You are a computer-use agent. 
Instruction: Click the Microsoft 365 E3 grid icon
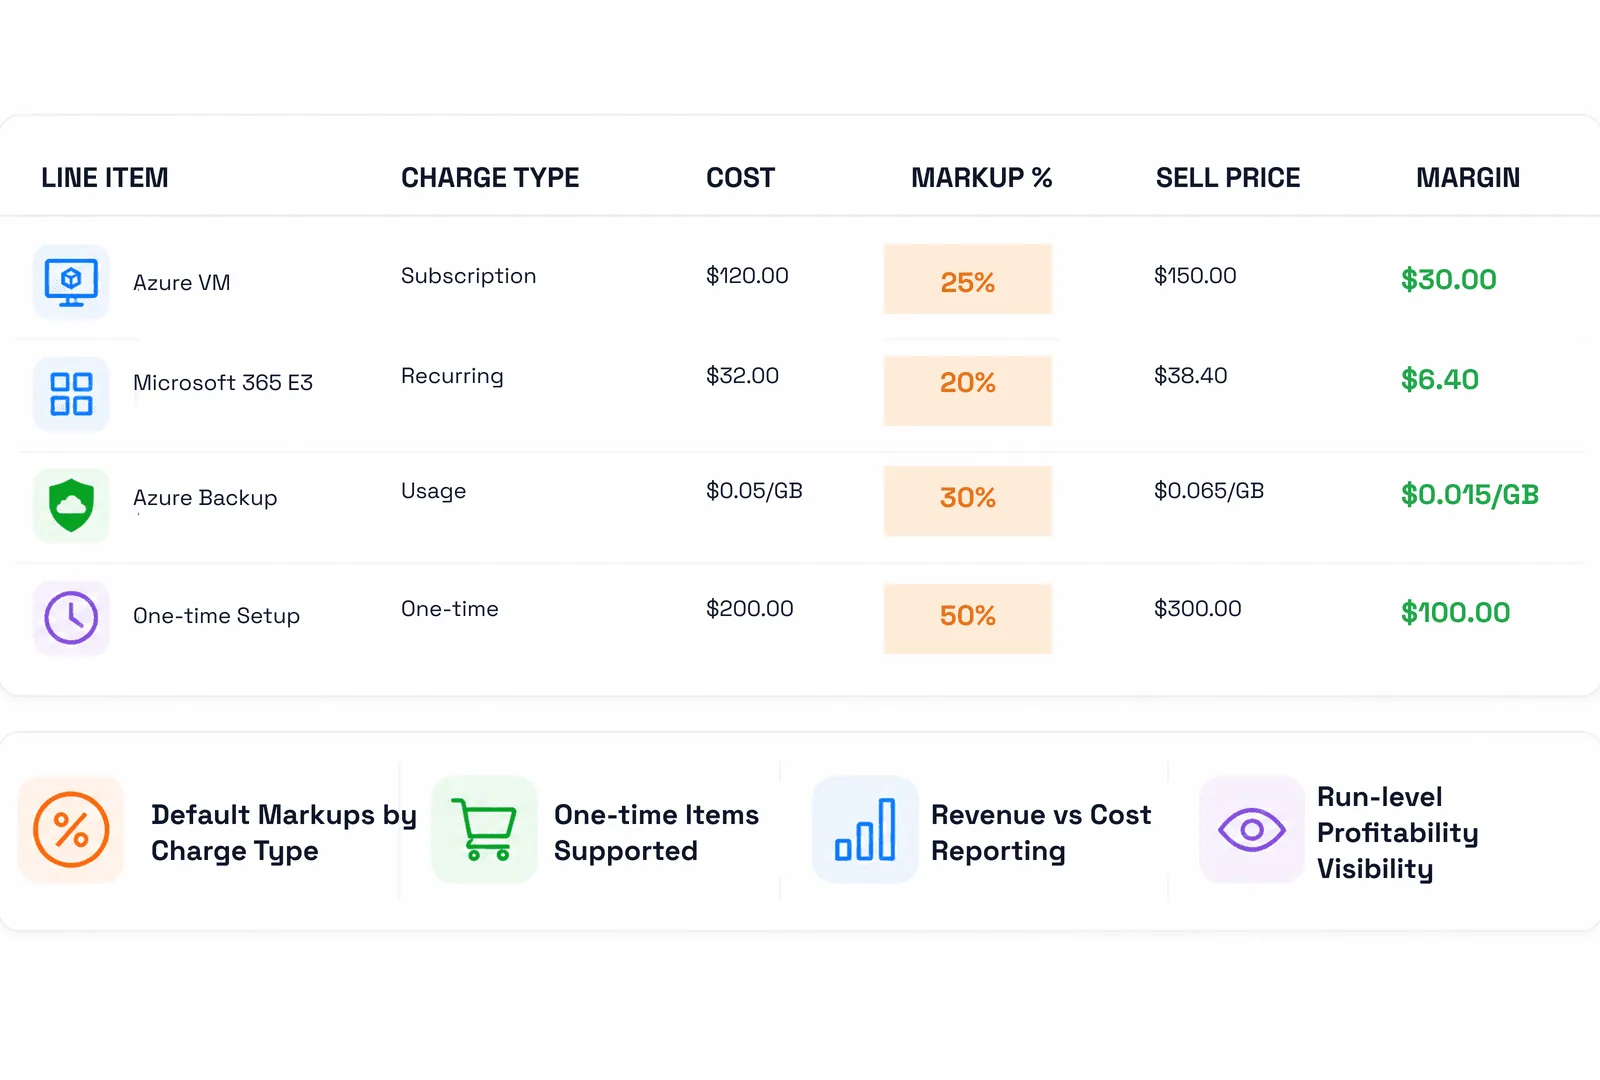71,394
